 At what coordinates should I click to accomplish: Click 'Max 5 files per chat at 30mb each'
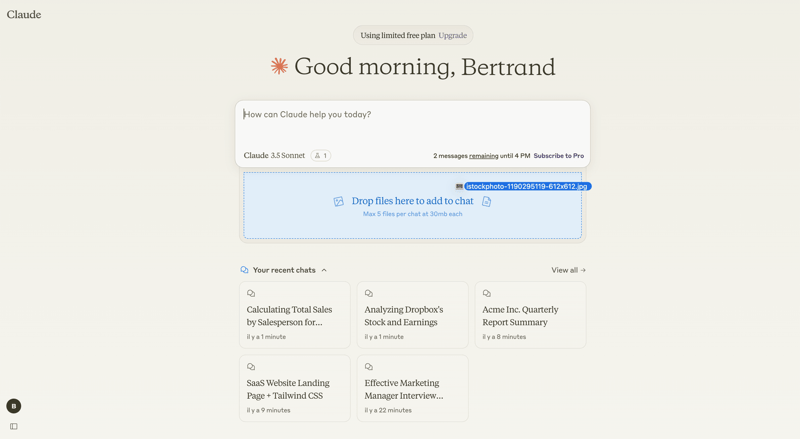pos(412,214)
